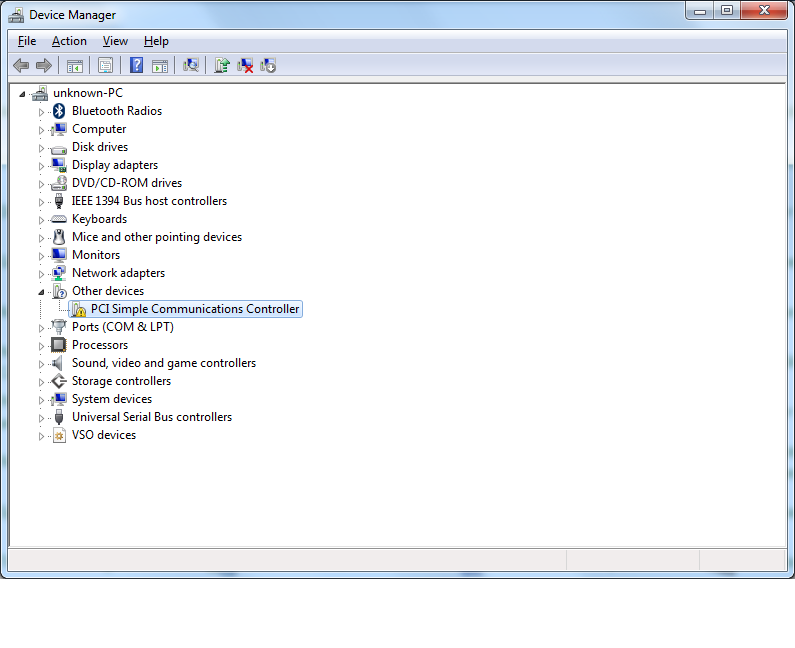Open the Properties toolbar icon
Screen dimensions: 795x648
[x=105, y=65]
